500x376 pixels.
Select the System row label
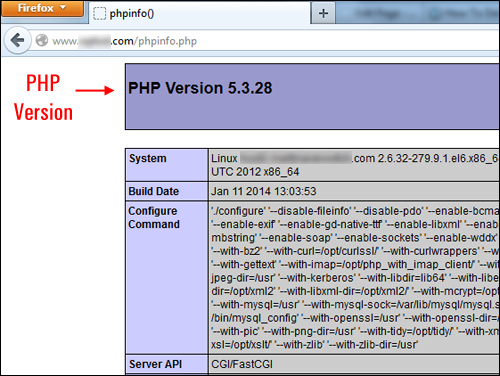click(148, 158)
